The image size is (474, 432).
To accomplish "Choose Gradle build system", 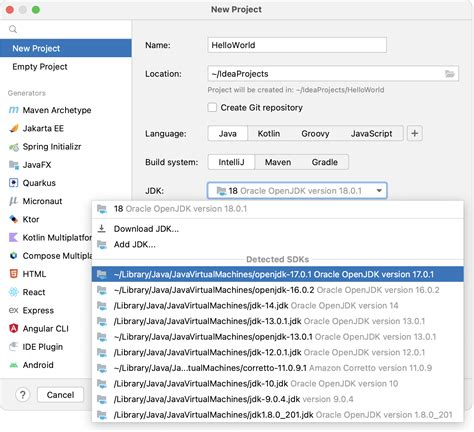I will pyautogui.click(x=325, y=162).
